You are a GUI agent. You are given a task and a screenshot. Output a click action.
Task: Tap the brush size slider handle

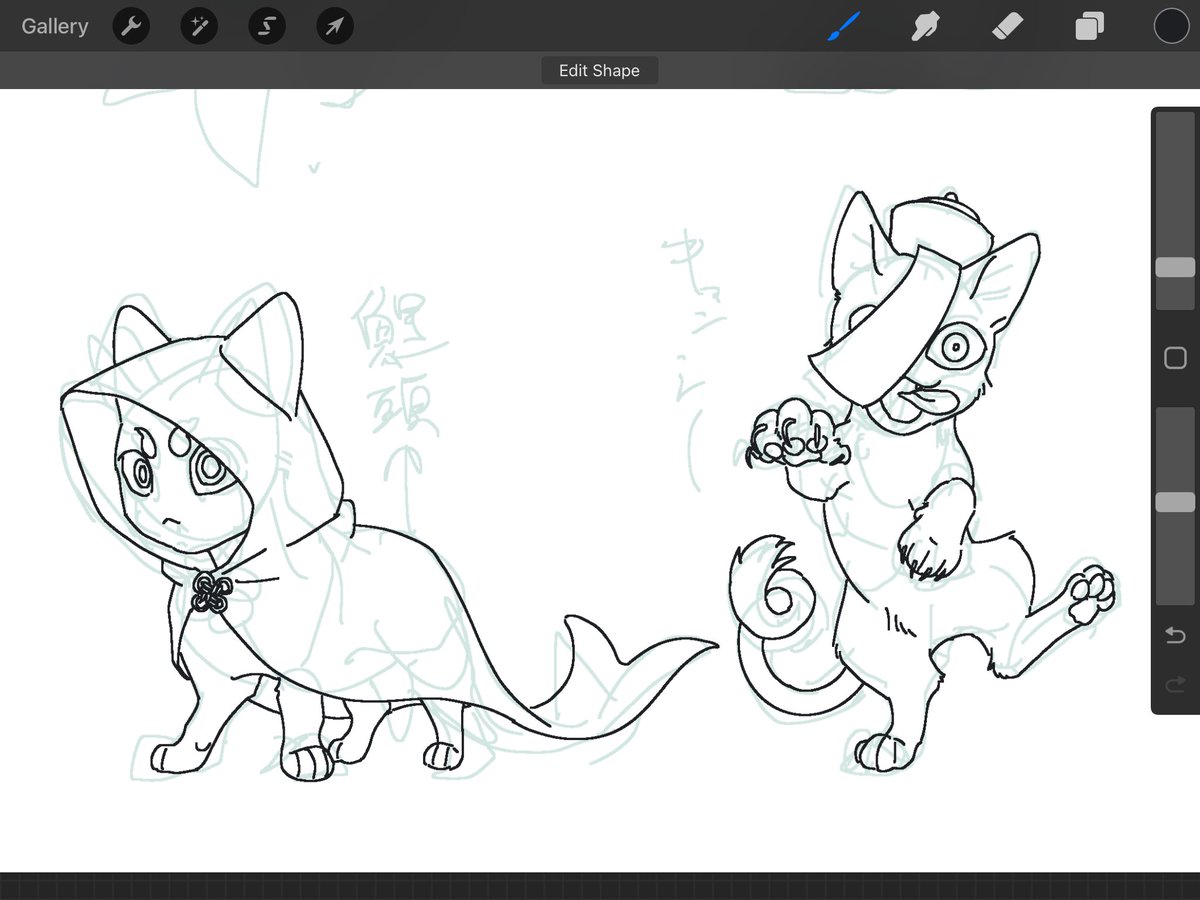(x=1175, y=267)
